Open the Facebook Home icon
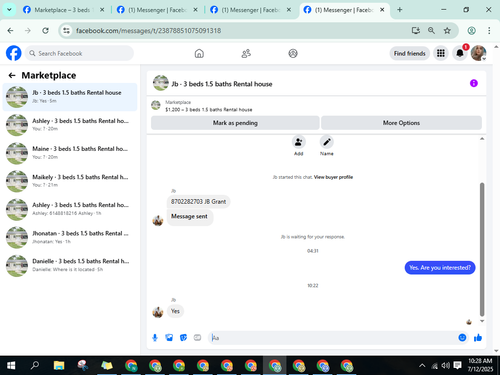 pyautogui.click(x=199, y=53)
